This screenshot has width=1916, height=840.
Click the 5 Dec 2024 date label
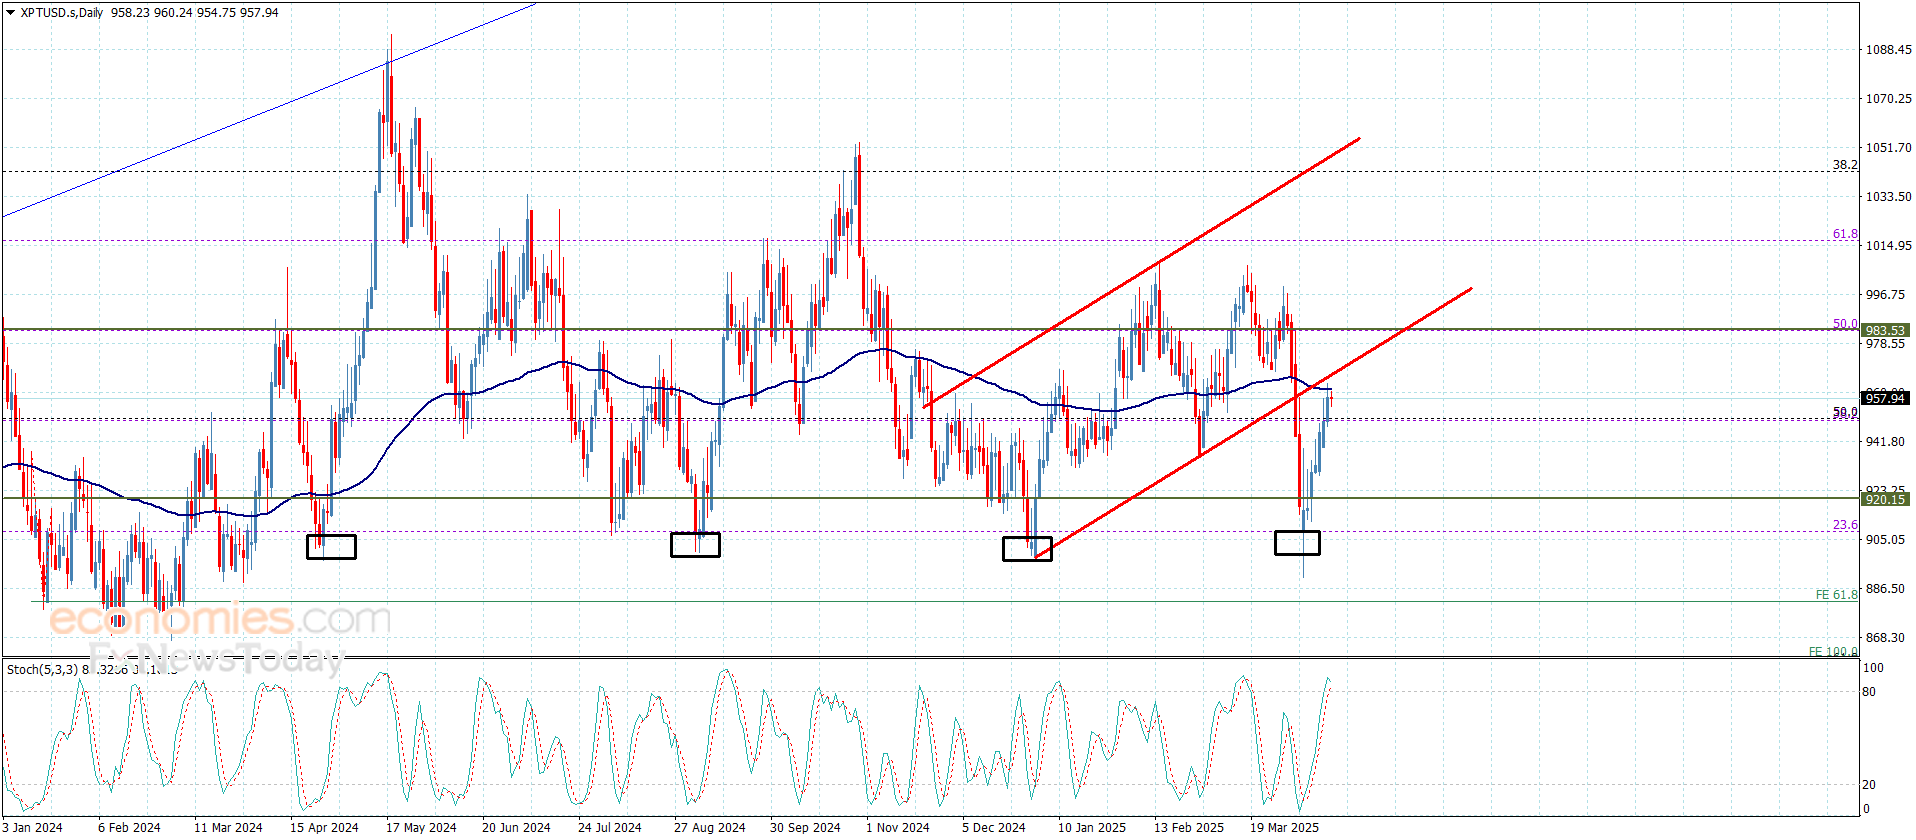tap(994, 827)
